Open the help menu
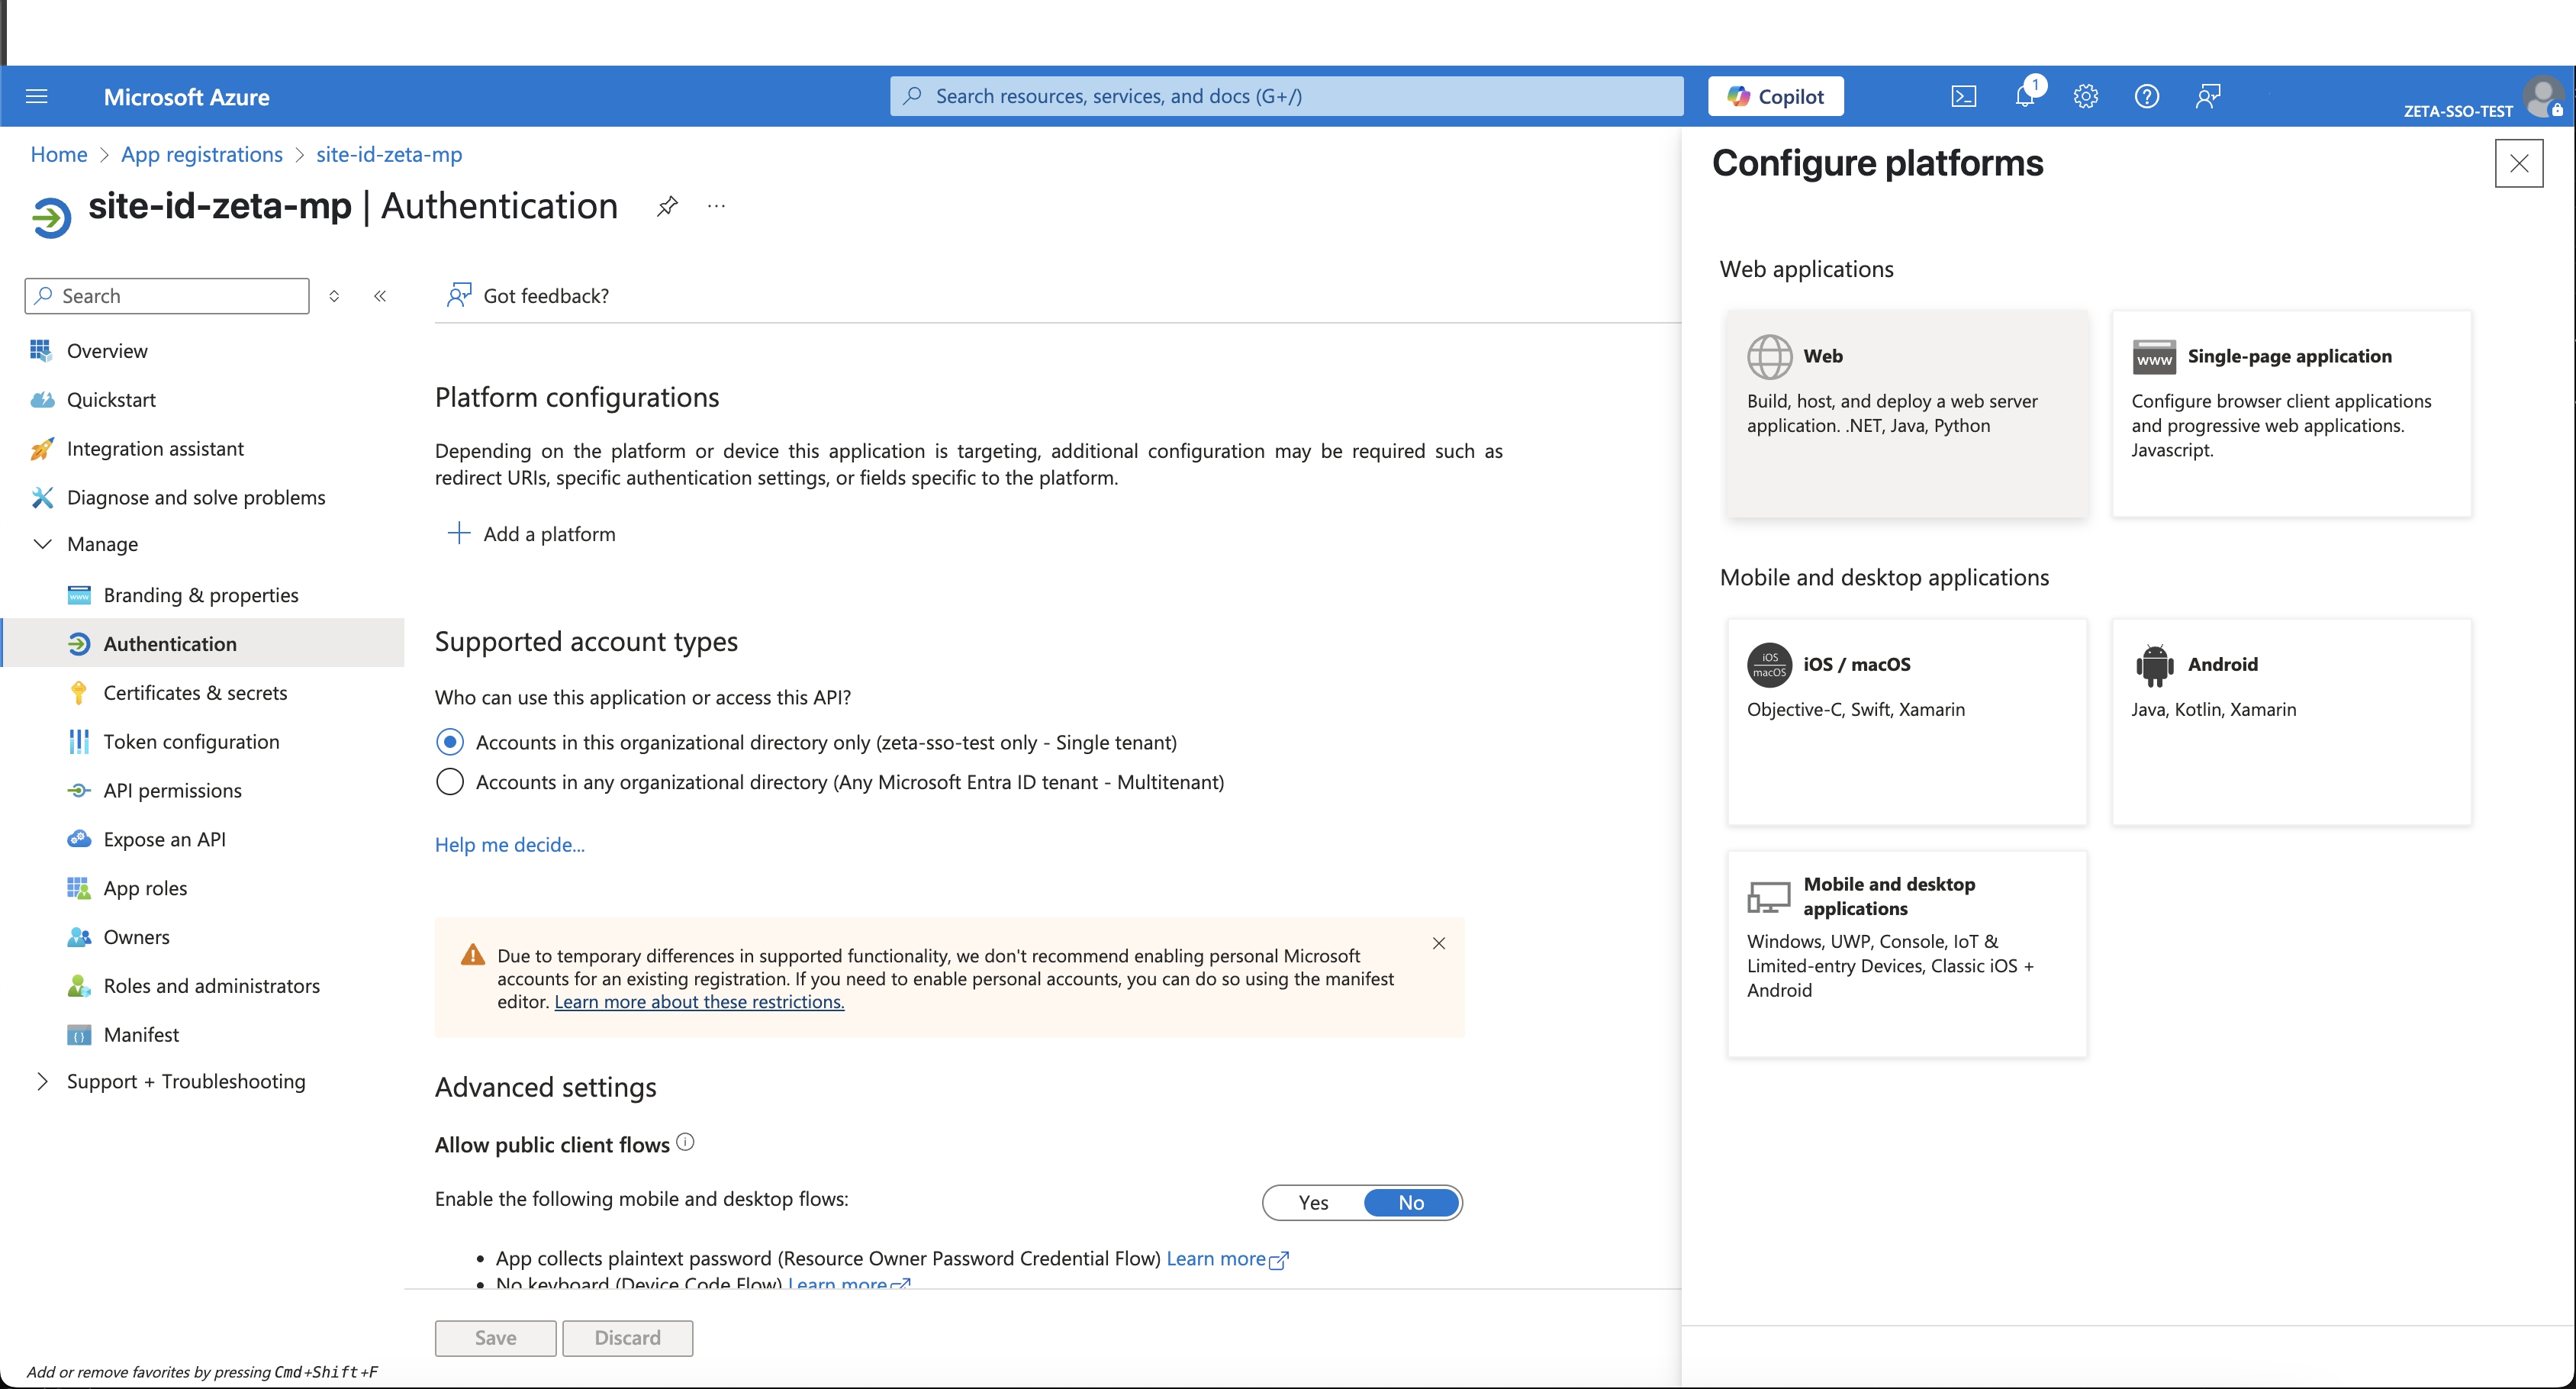Screen dimensions: 2576x1389 pos(2146,96)
